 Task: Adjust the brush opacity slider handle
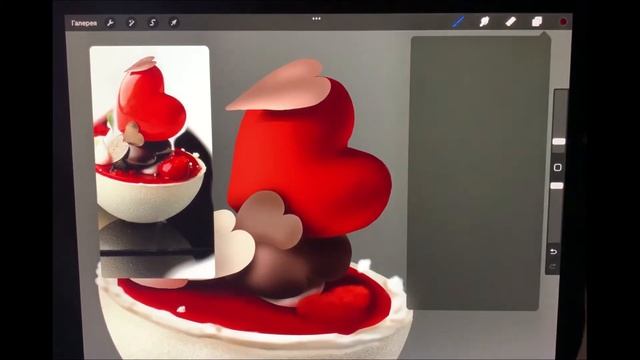[x=557, y=186]
